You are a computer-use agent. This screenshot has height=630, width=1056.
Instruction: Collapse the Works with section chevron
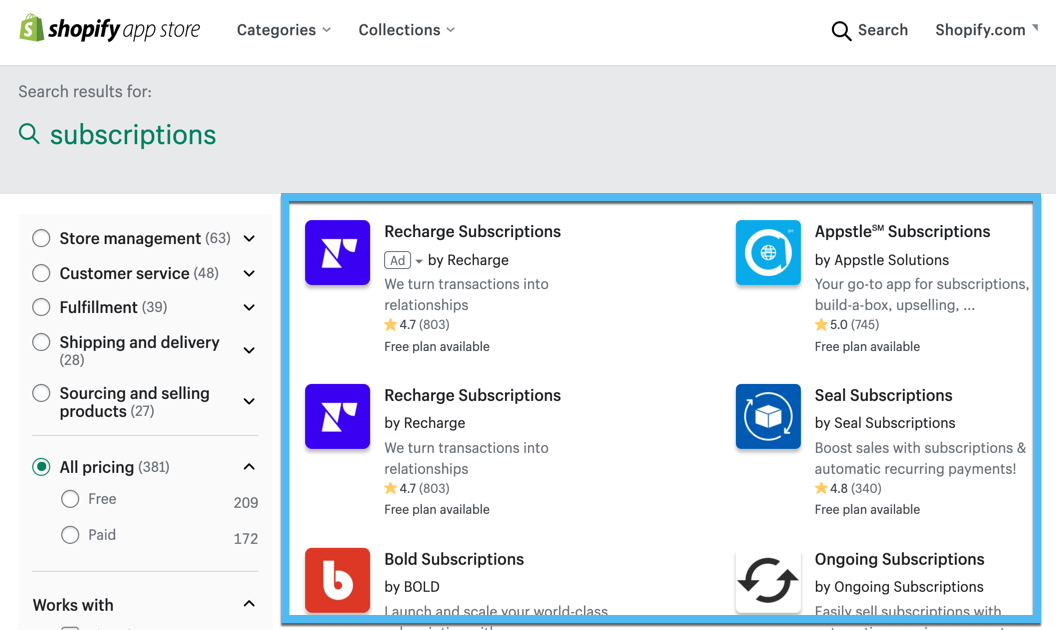tap(249, 604)
